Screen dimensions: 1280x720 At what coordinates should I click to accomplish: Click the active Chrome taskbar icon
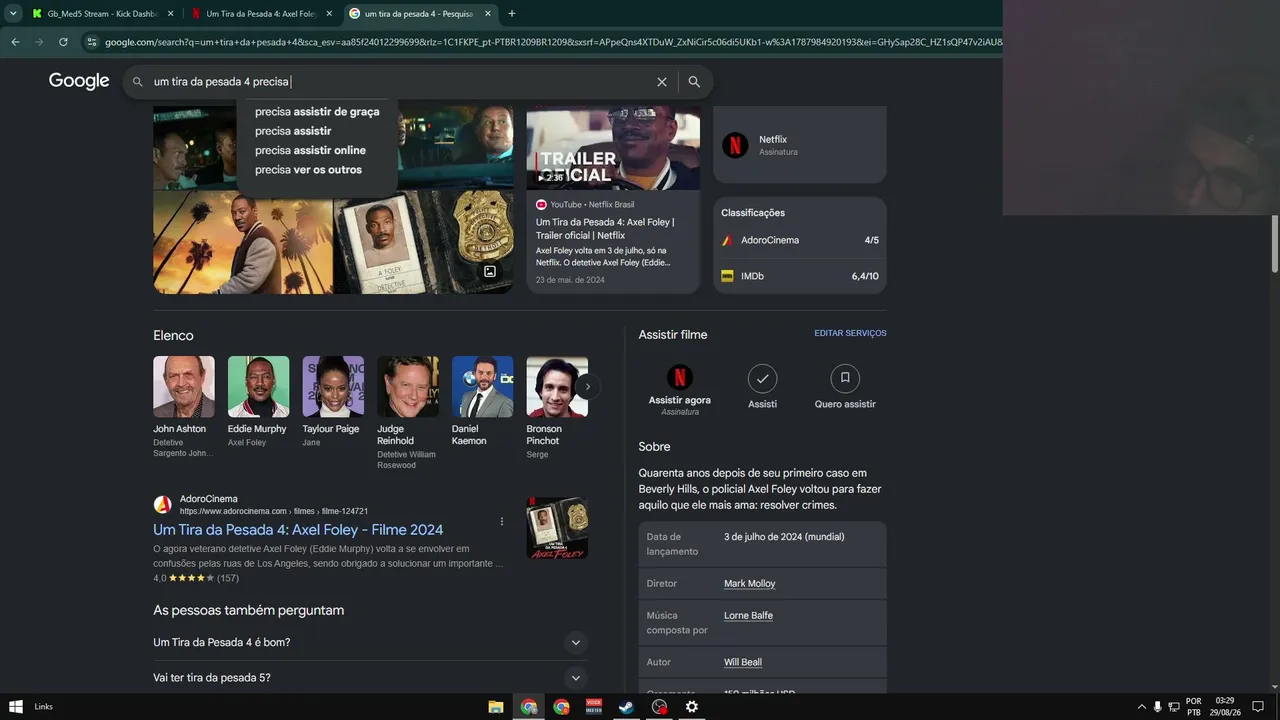tap(529, 707)
